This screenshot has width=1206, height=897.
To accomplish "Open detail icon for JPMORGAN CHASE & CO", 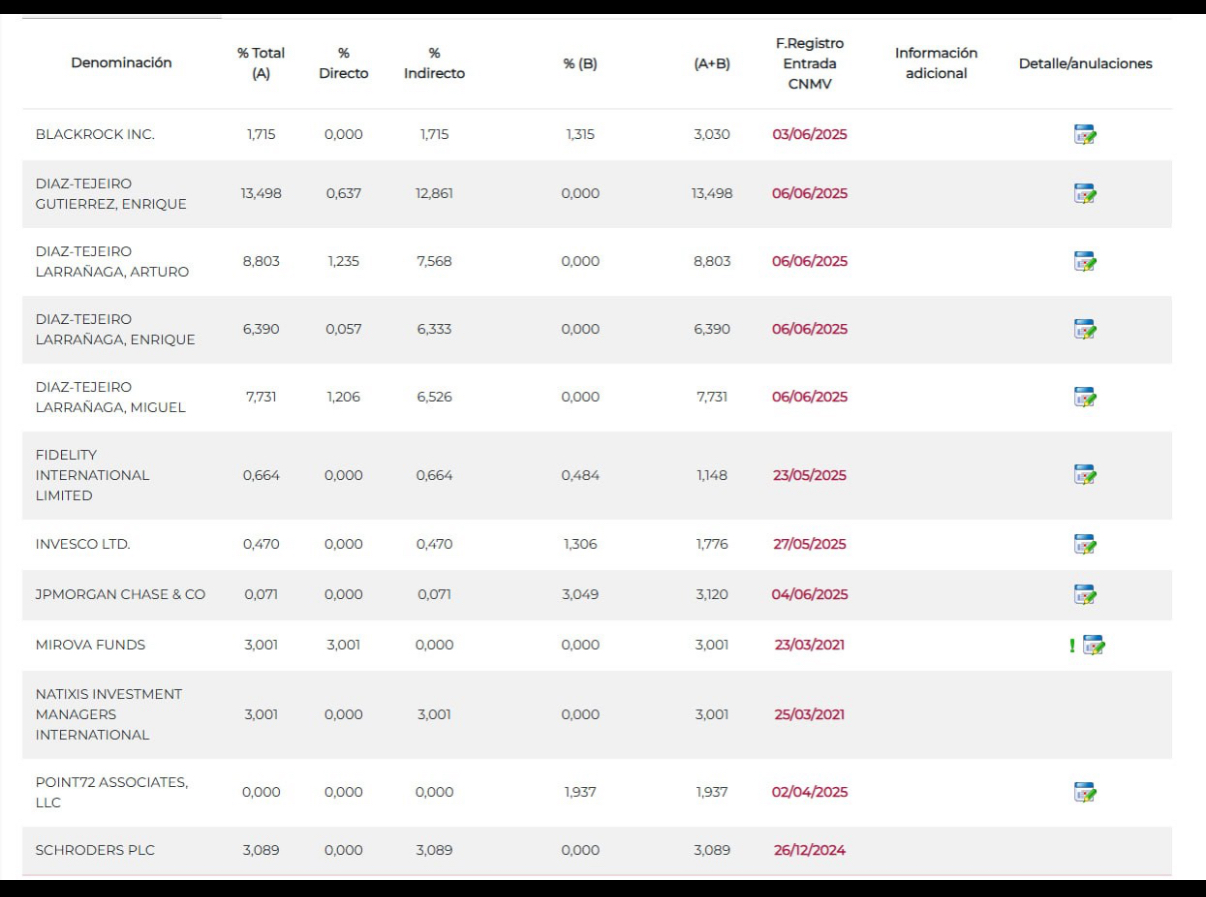I will tap(1085, 594).
